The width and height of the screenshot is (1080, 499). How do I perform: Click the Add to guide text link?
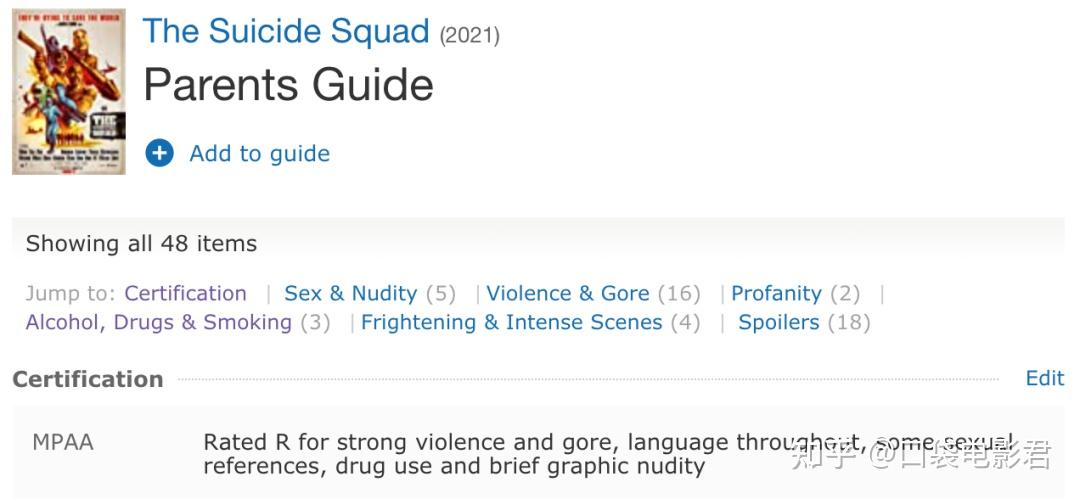pyautogui.click(x=259, y=153)
